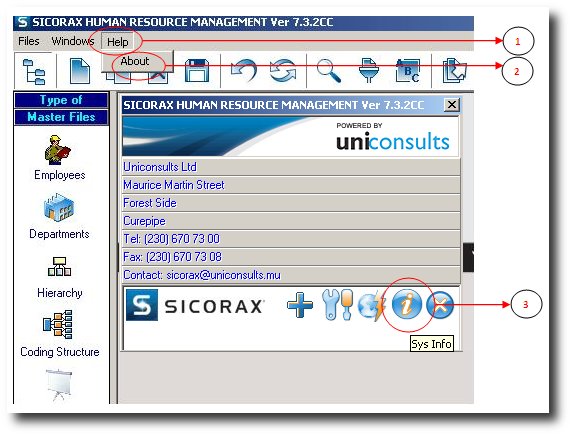Choose About from the Help dropdown
The image size is (572, 436).
[x=135, y=61]
